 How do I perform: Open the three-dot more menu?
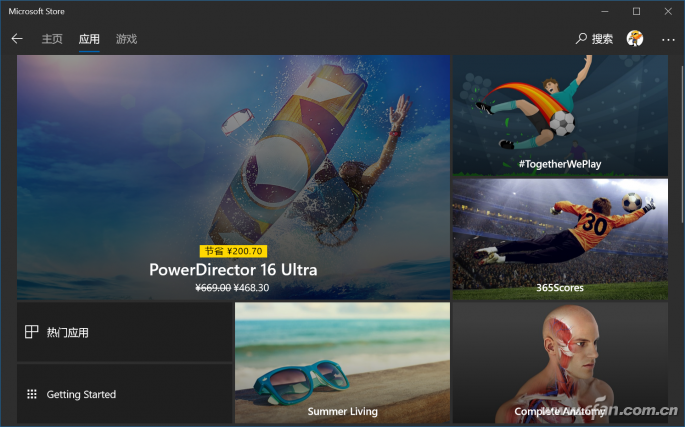[668, 39]
